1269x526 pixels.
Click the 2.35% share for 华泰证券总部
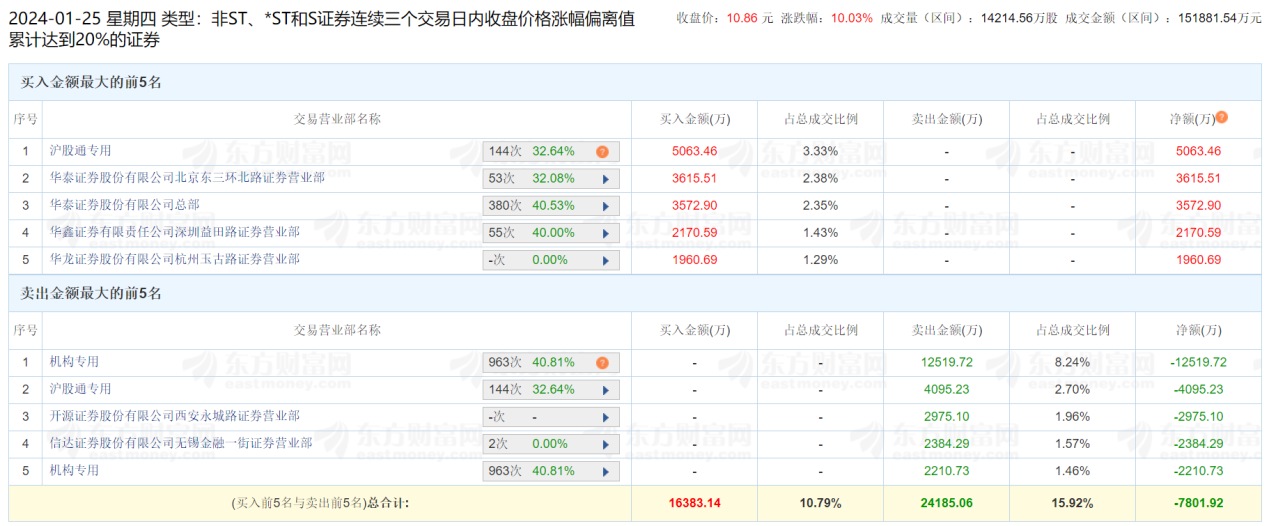[820, 206]
